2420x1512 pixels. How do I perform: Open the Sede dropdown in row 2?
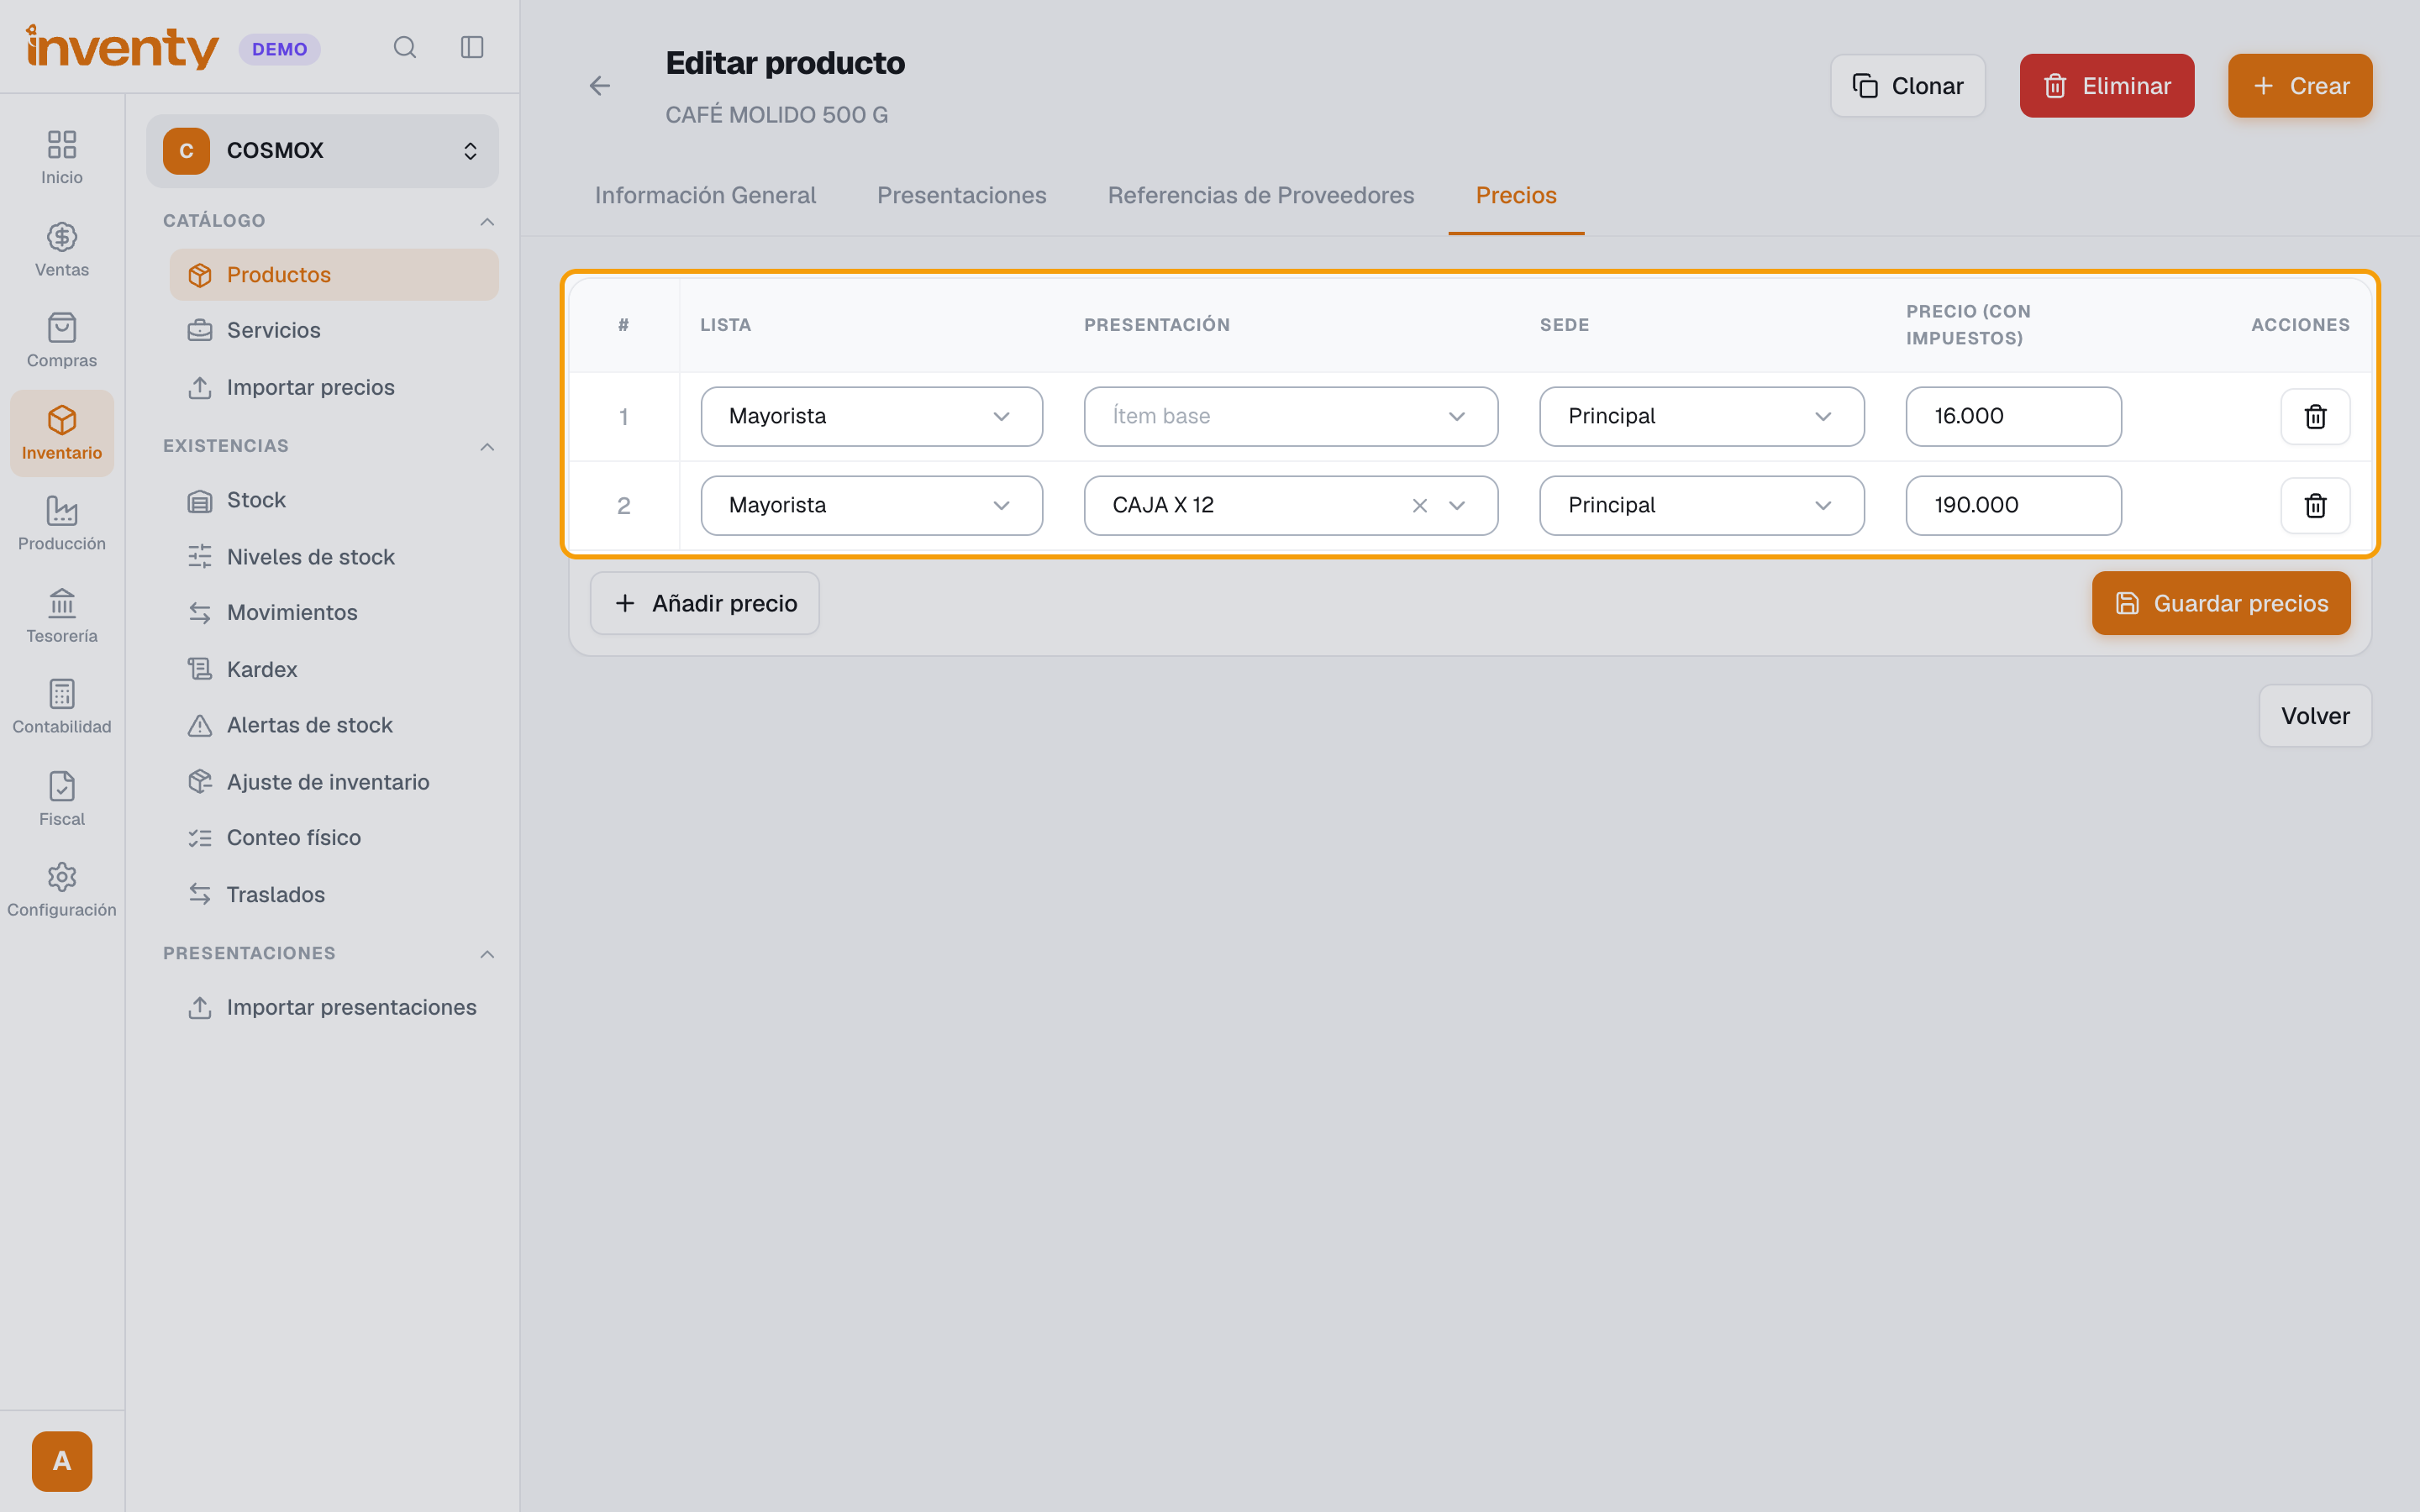pyautogui.click(x=1701, y=506)
